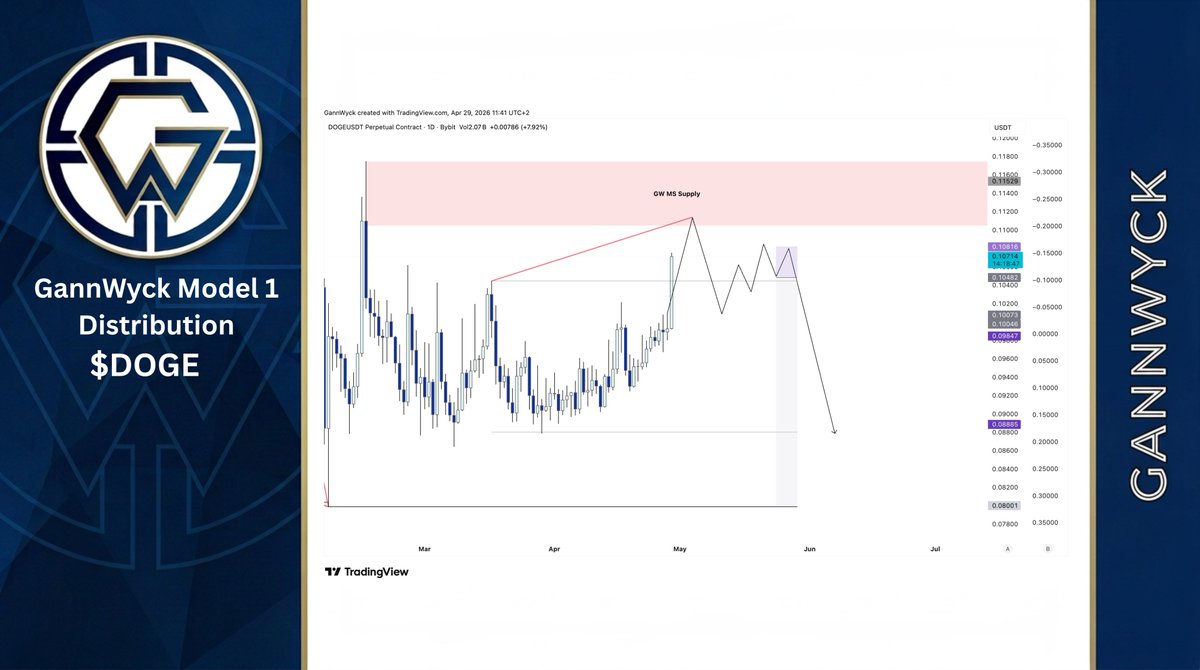Click the small purple rectangle near the projected top
The image size is (1200, 670).
point(787,261)
